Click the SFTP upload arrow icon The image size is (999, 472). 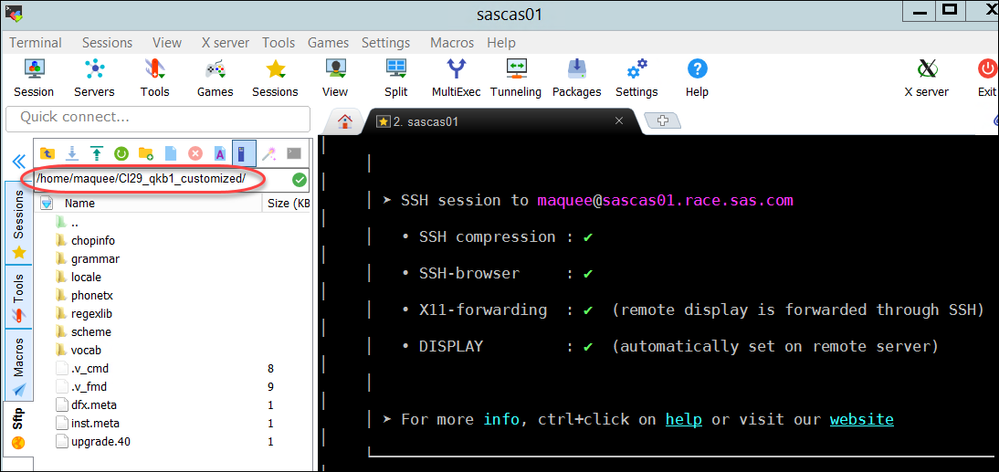pos(96,154)
